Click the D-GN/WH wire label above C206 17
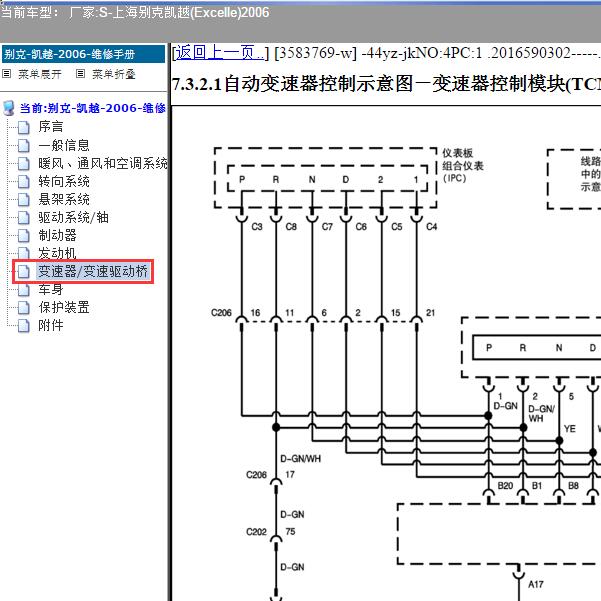 click(300, 458)
